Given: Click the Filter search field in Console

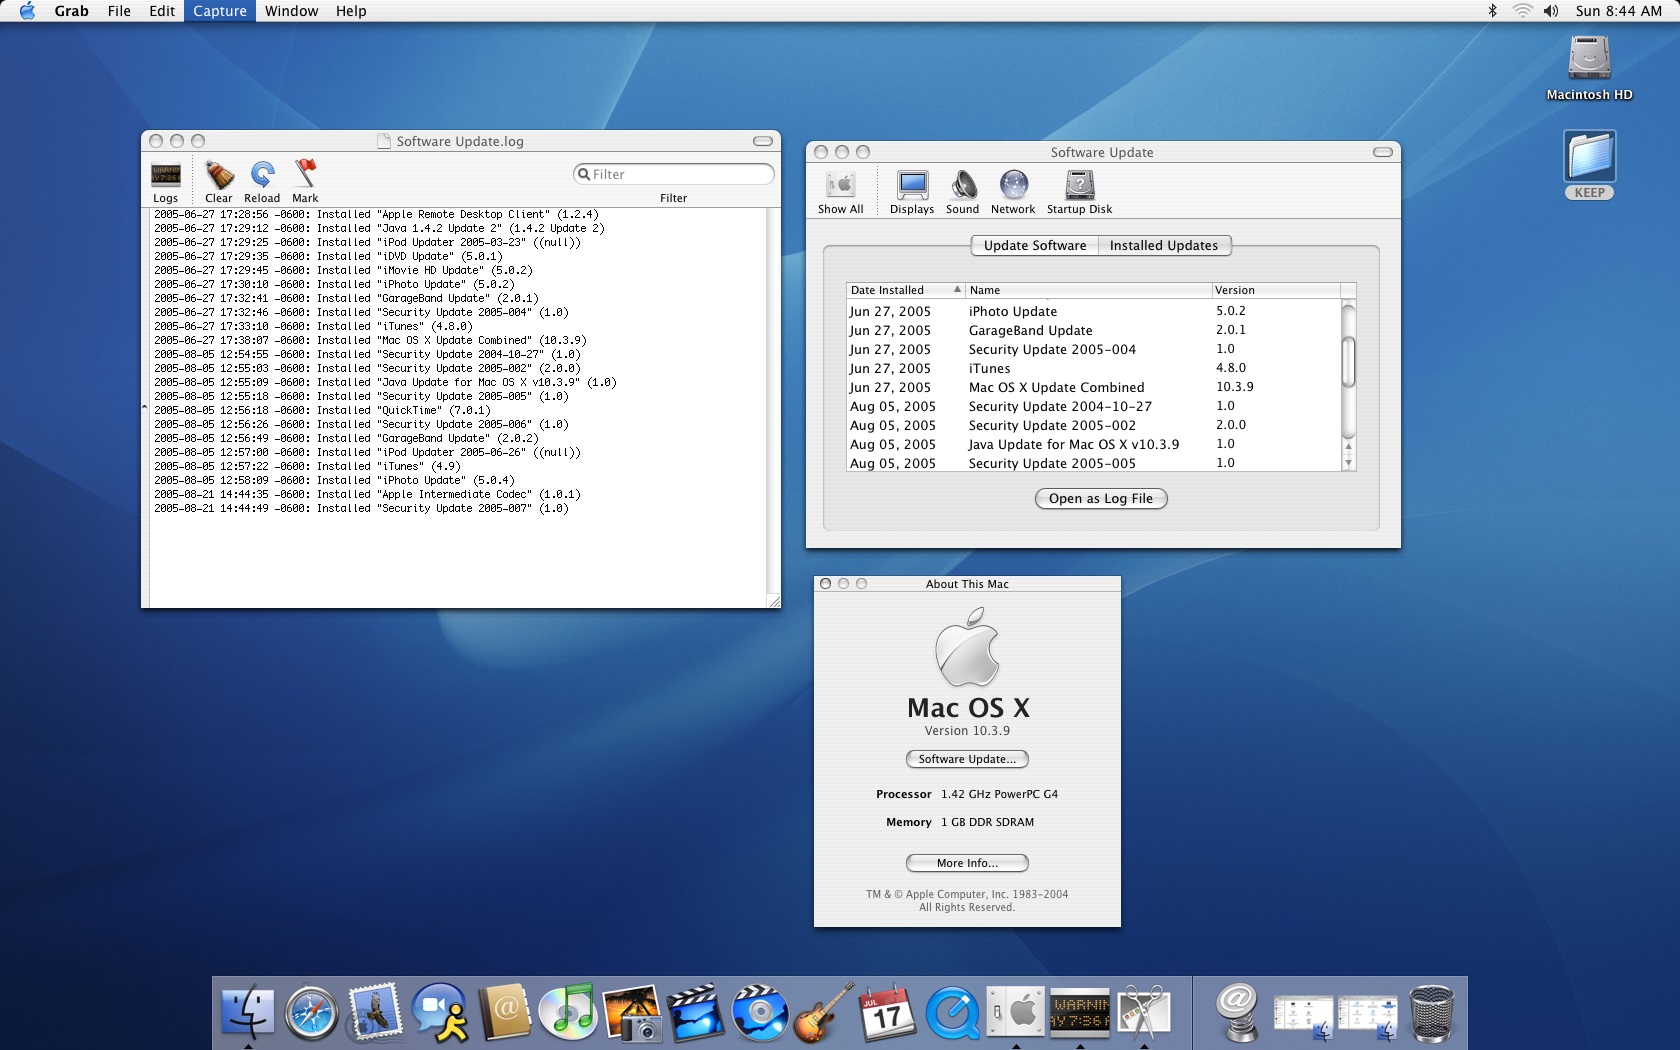Looking at the screenshot, I should [674, 174].
